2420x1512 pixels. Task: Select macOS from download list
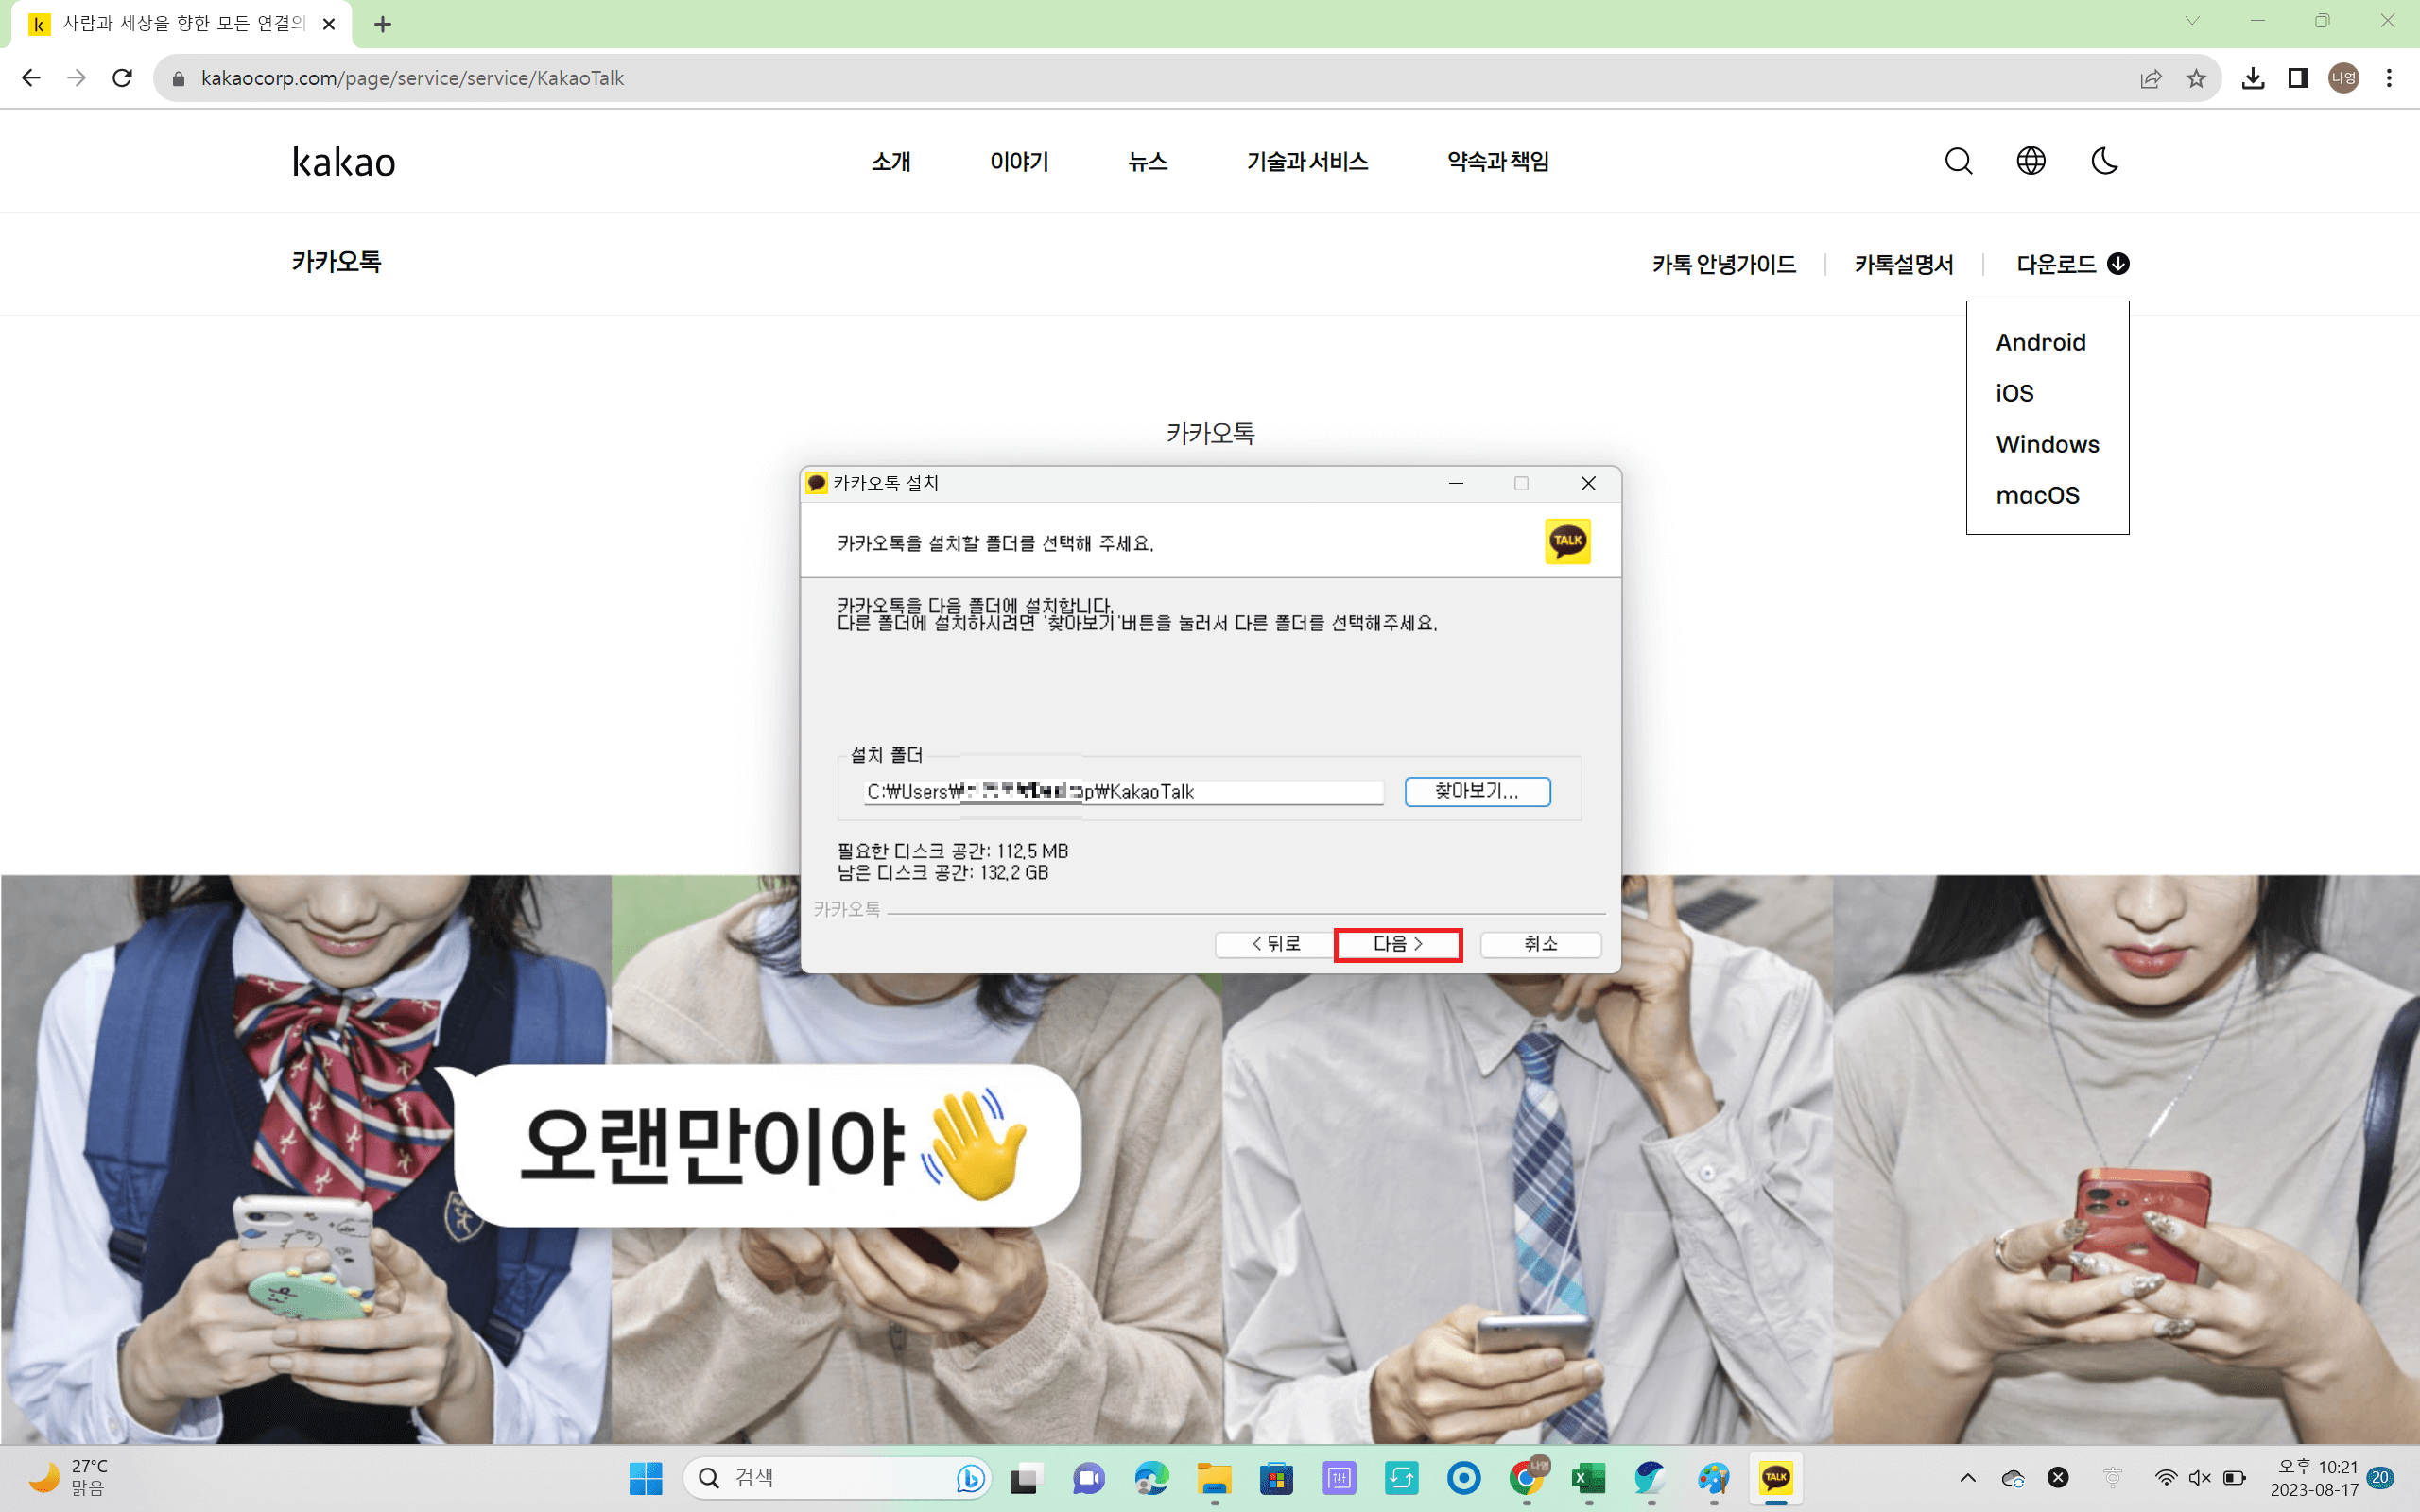pos(2037,495)
